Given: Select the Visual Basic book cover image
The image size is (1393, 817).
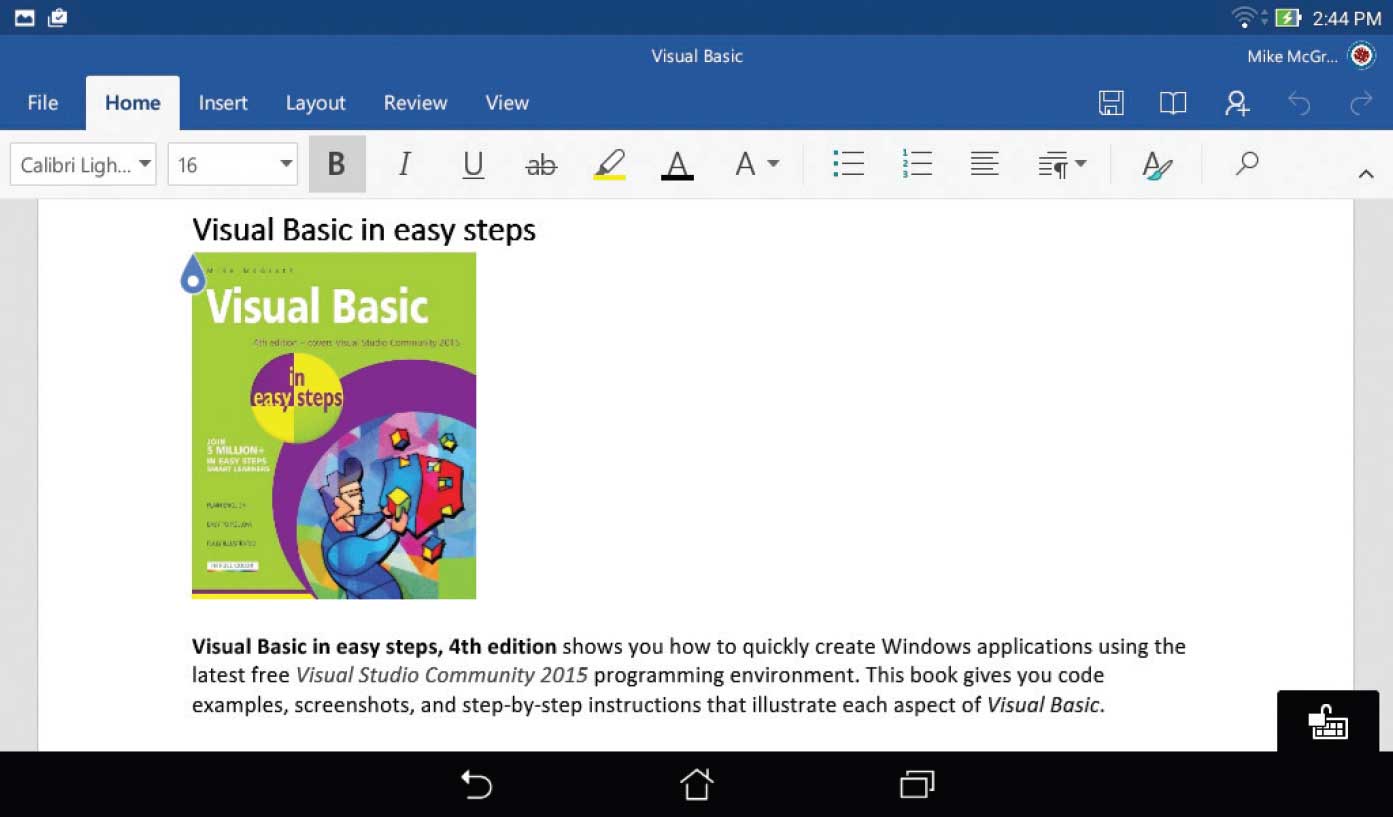Looking at the screenshot, I should click(334, 426).
